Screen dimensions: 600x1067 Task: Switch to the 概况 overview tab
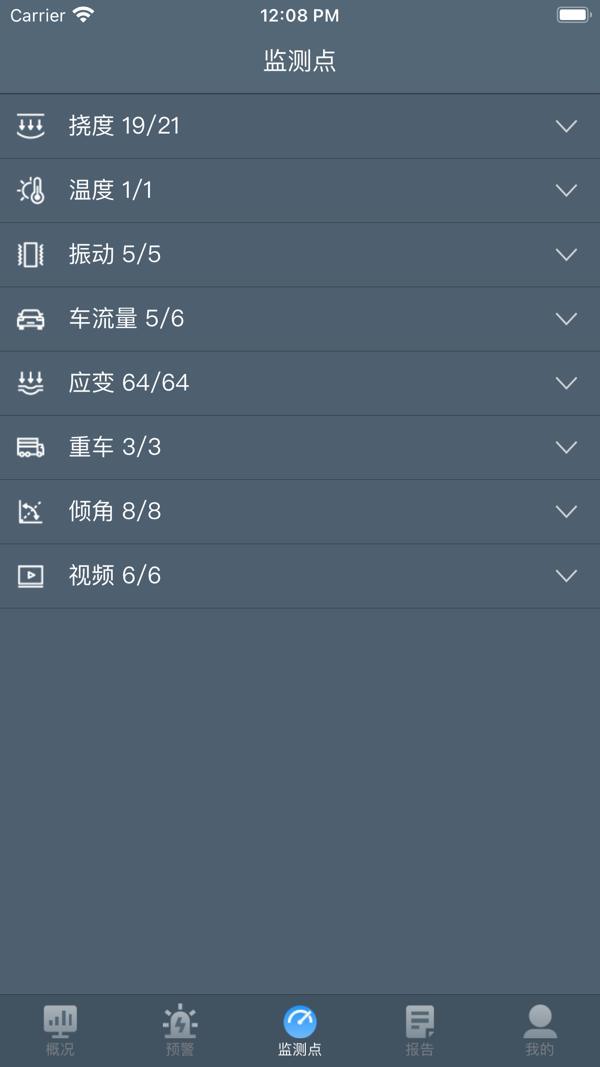pos(60,1030)
